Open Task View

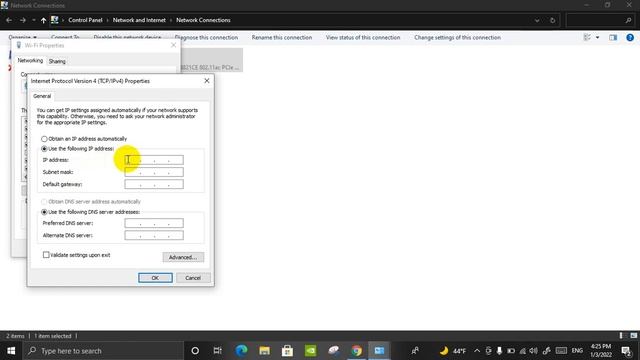pos(218,351)
